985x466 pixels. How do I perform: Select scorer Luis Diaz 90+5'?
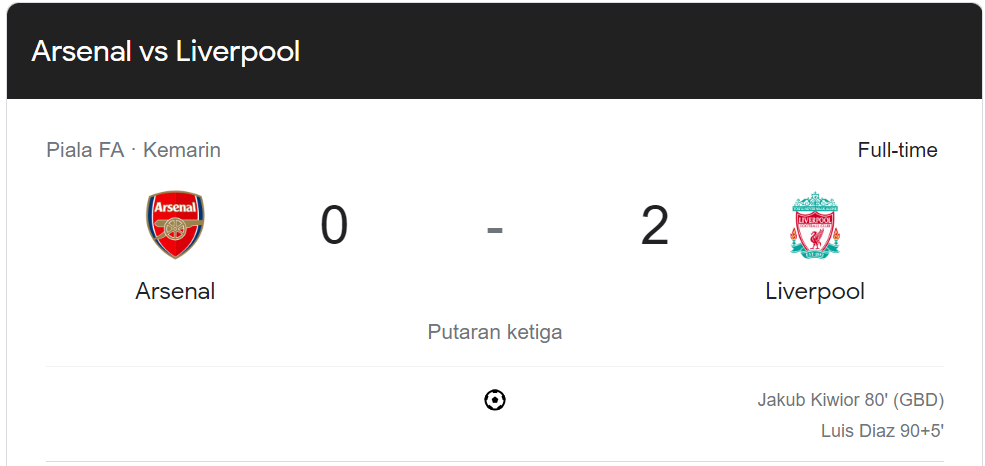(883, 431)
